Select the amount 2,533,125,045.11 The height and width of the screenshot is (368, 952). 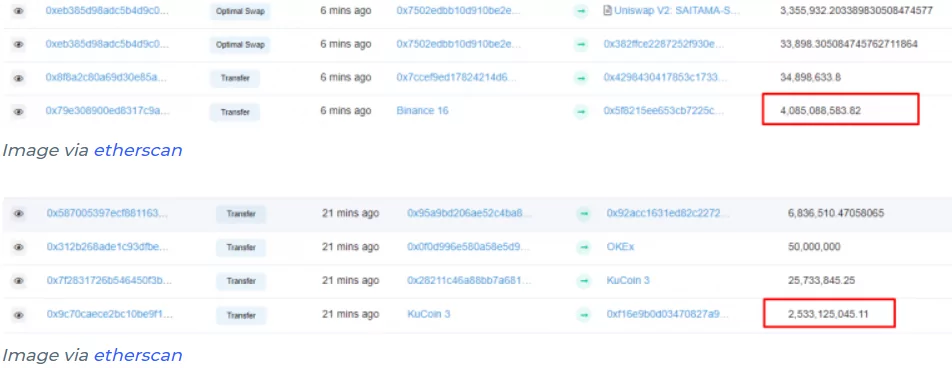click(828, 315)
